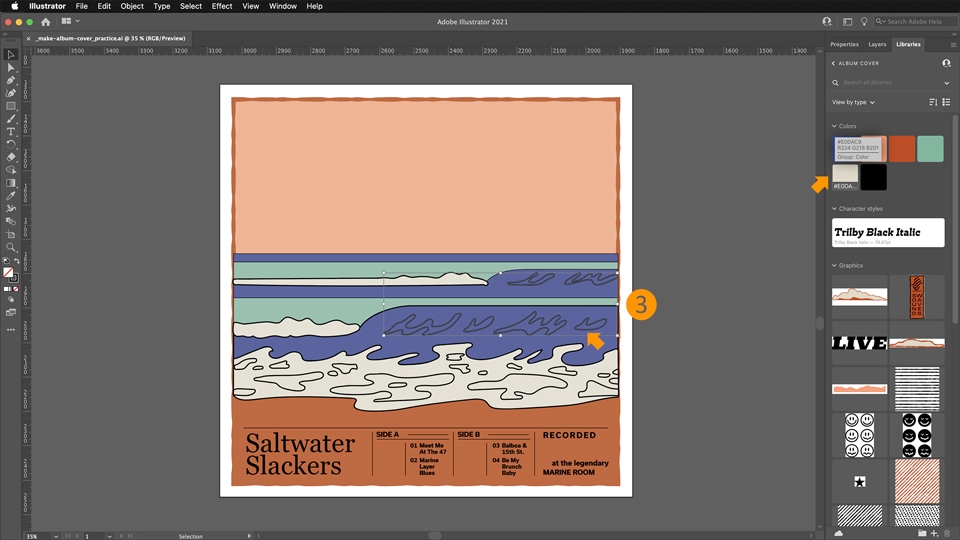Switch Libraries panel to list view

(x=946, y=102)
